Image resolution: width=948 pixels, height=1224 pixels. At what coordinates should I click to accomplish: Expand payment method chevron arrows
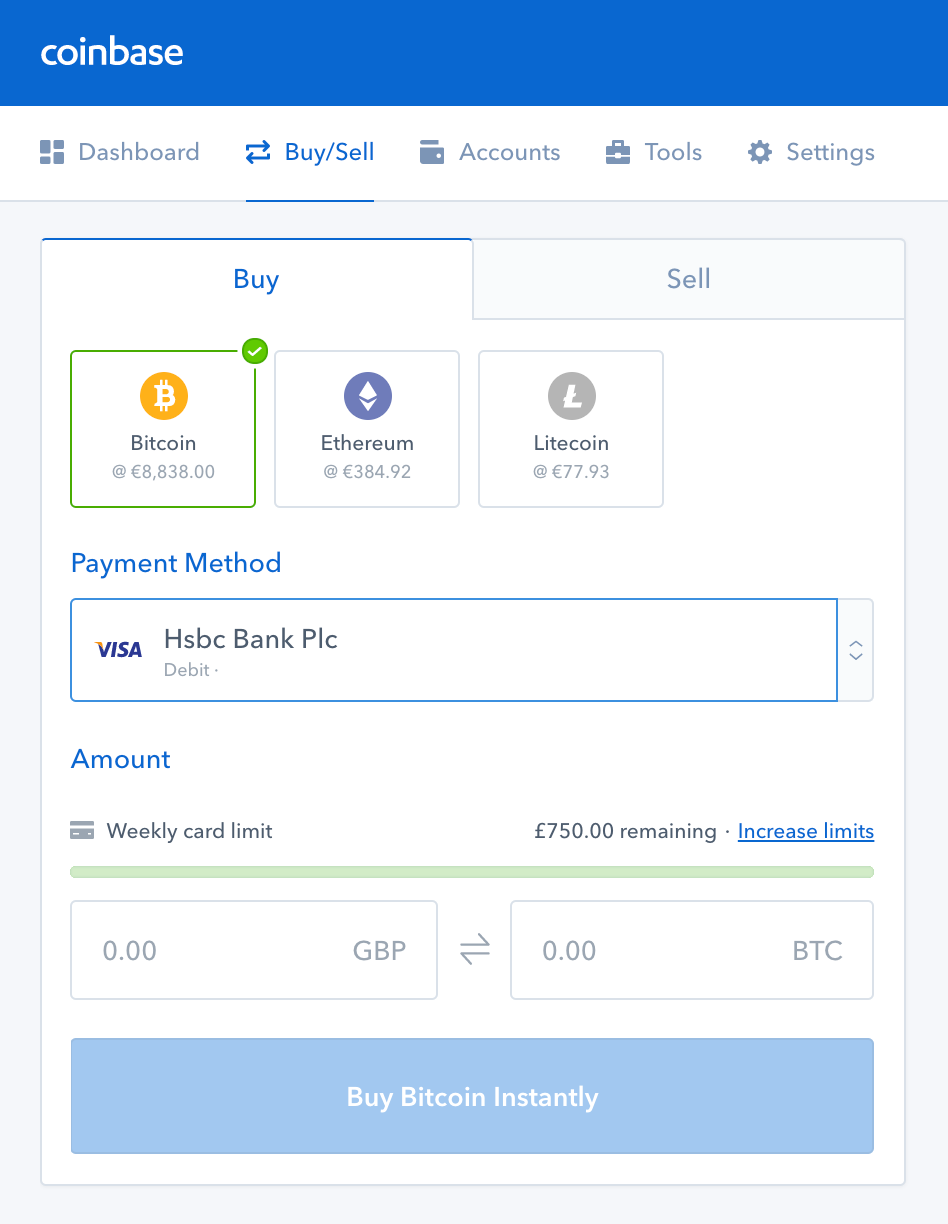pyautogui.click(x=855, y=650)
